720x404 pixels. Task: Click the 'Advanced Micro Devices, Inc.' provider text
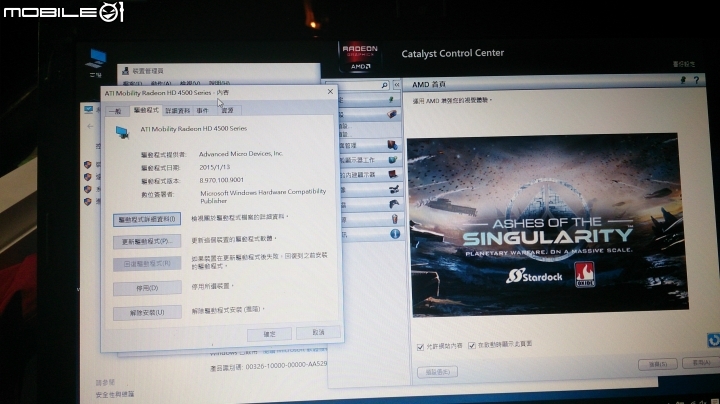tap(241, 154)
